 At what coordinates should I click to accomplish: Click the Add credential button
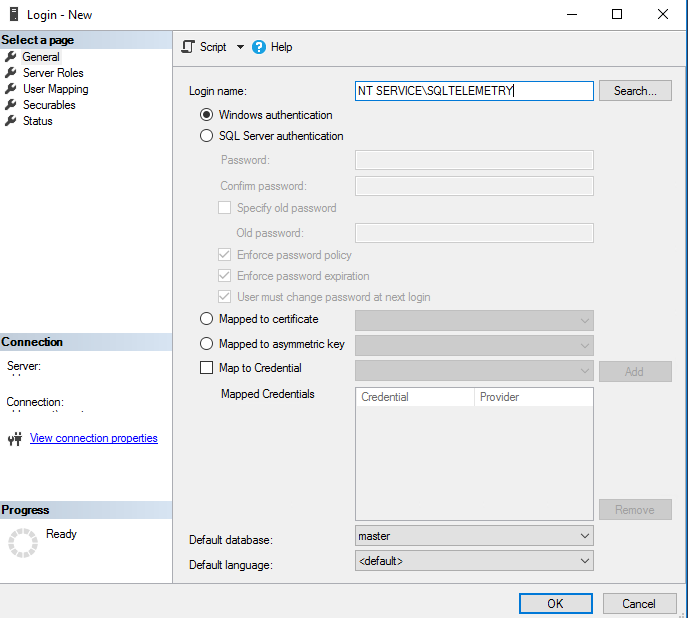tap(635, 371)
